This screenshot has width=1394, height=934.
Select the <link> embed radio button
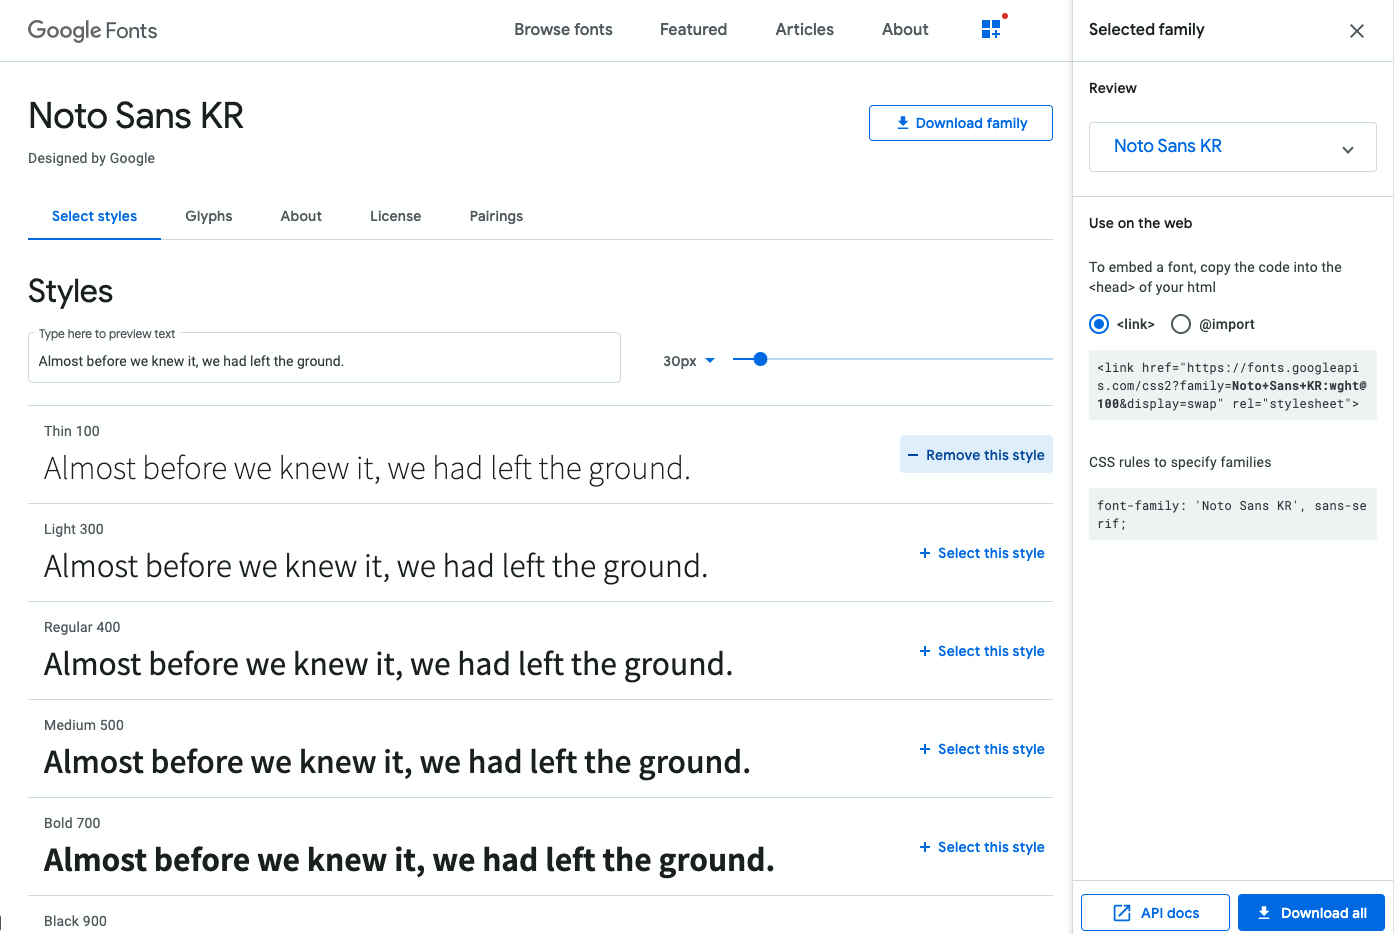(1099, 324)
